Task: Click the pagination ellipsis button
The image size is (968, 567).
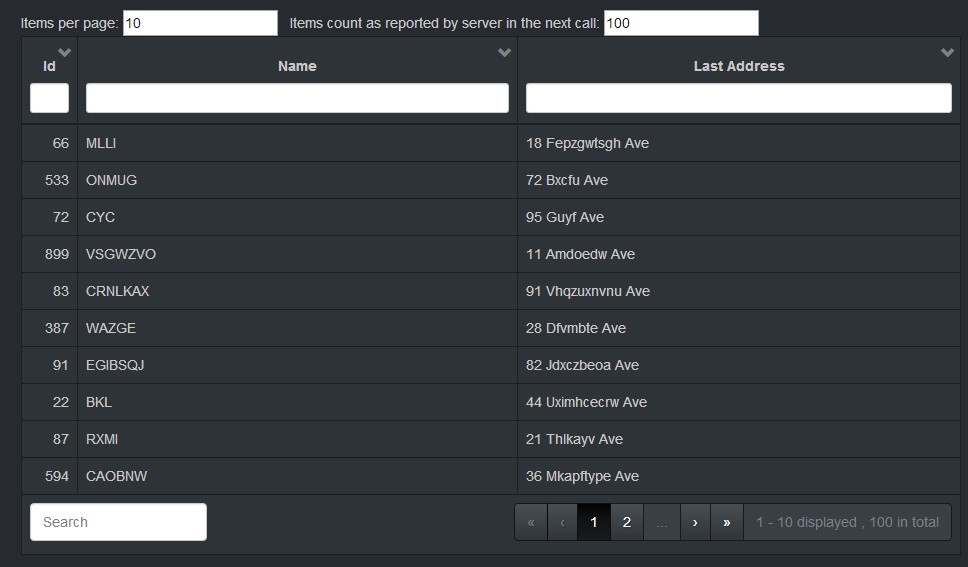Action: 661,522
